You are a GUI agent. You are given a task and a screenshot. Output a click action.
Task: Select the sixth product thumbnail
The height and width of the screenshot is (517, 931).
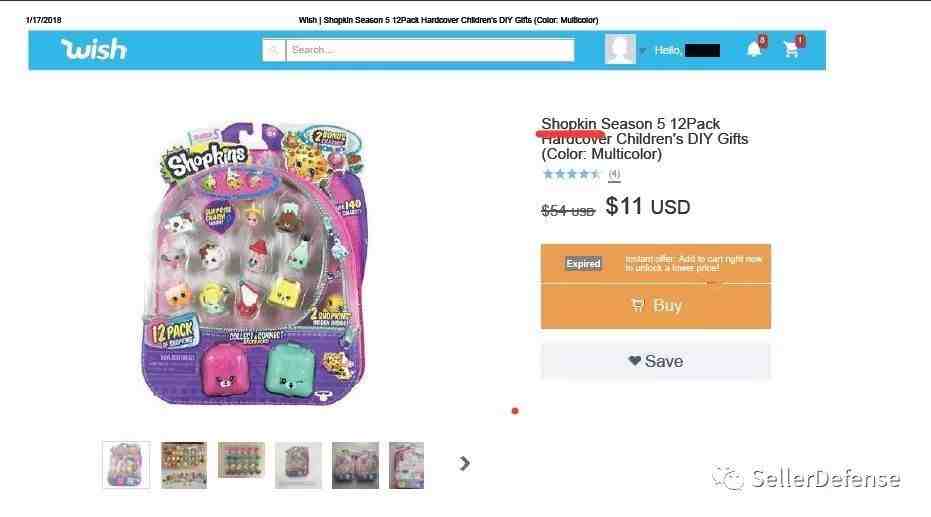(x=407, y=465)
